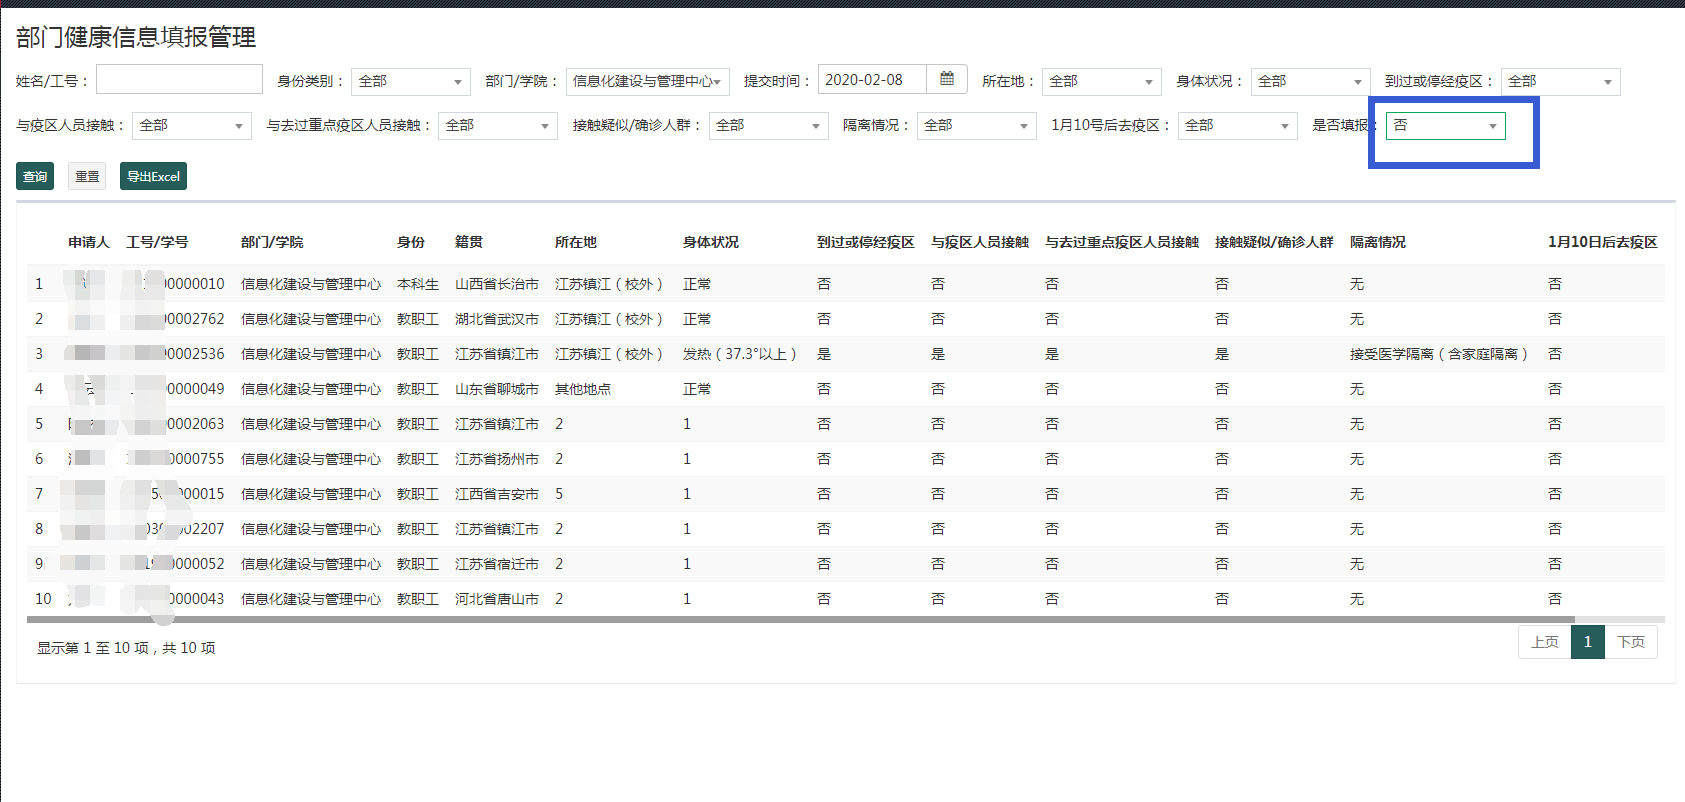Go to the 上页 previous page
This screenshot has width=1685, height=802.
click(x=1544, y=642)
